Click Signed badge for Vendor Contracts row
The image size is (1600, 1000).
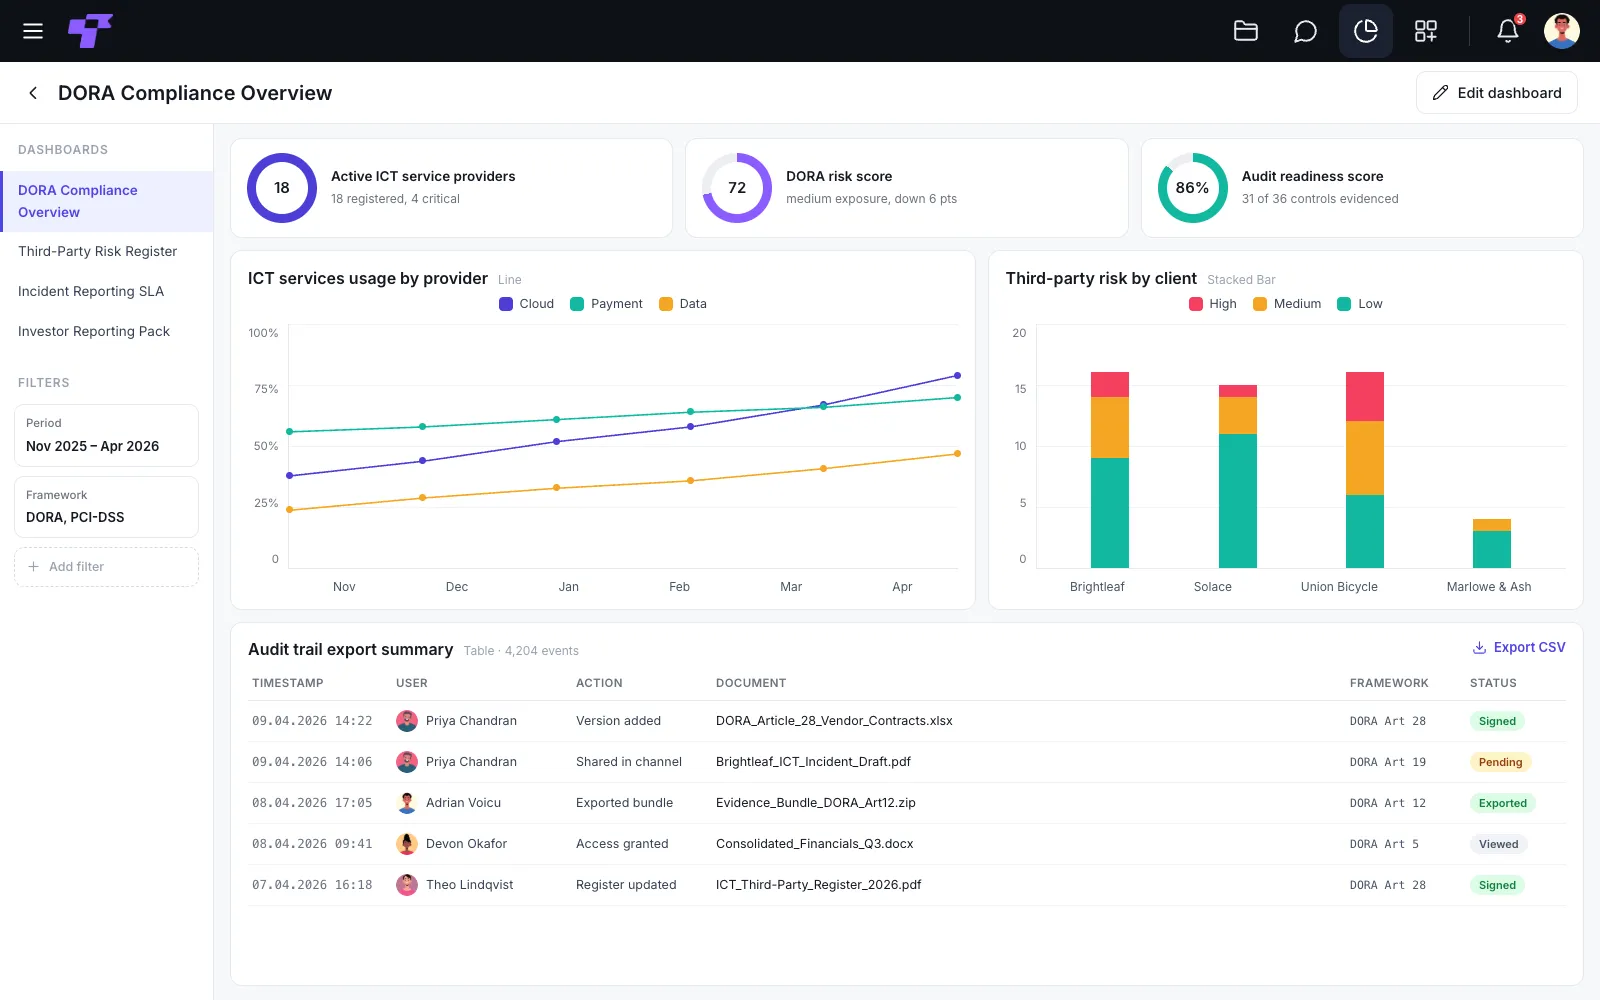click(1497, 721)
